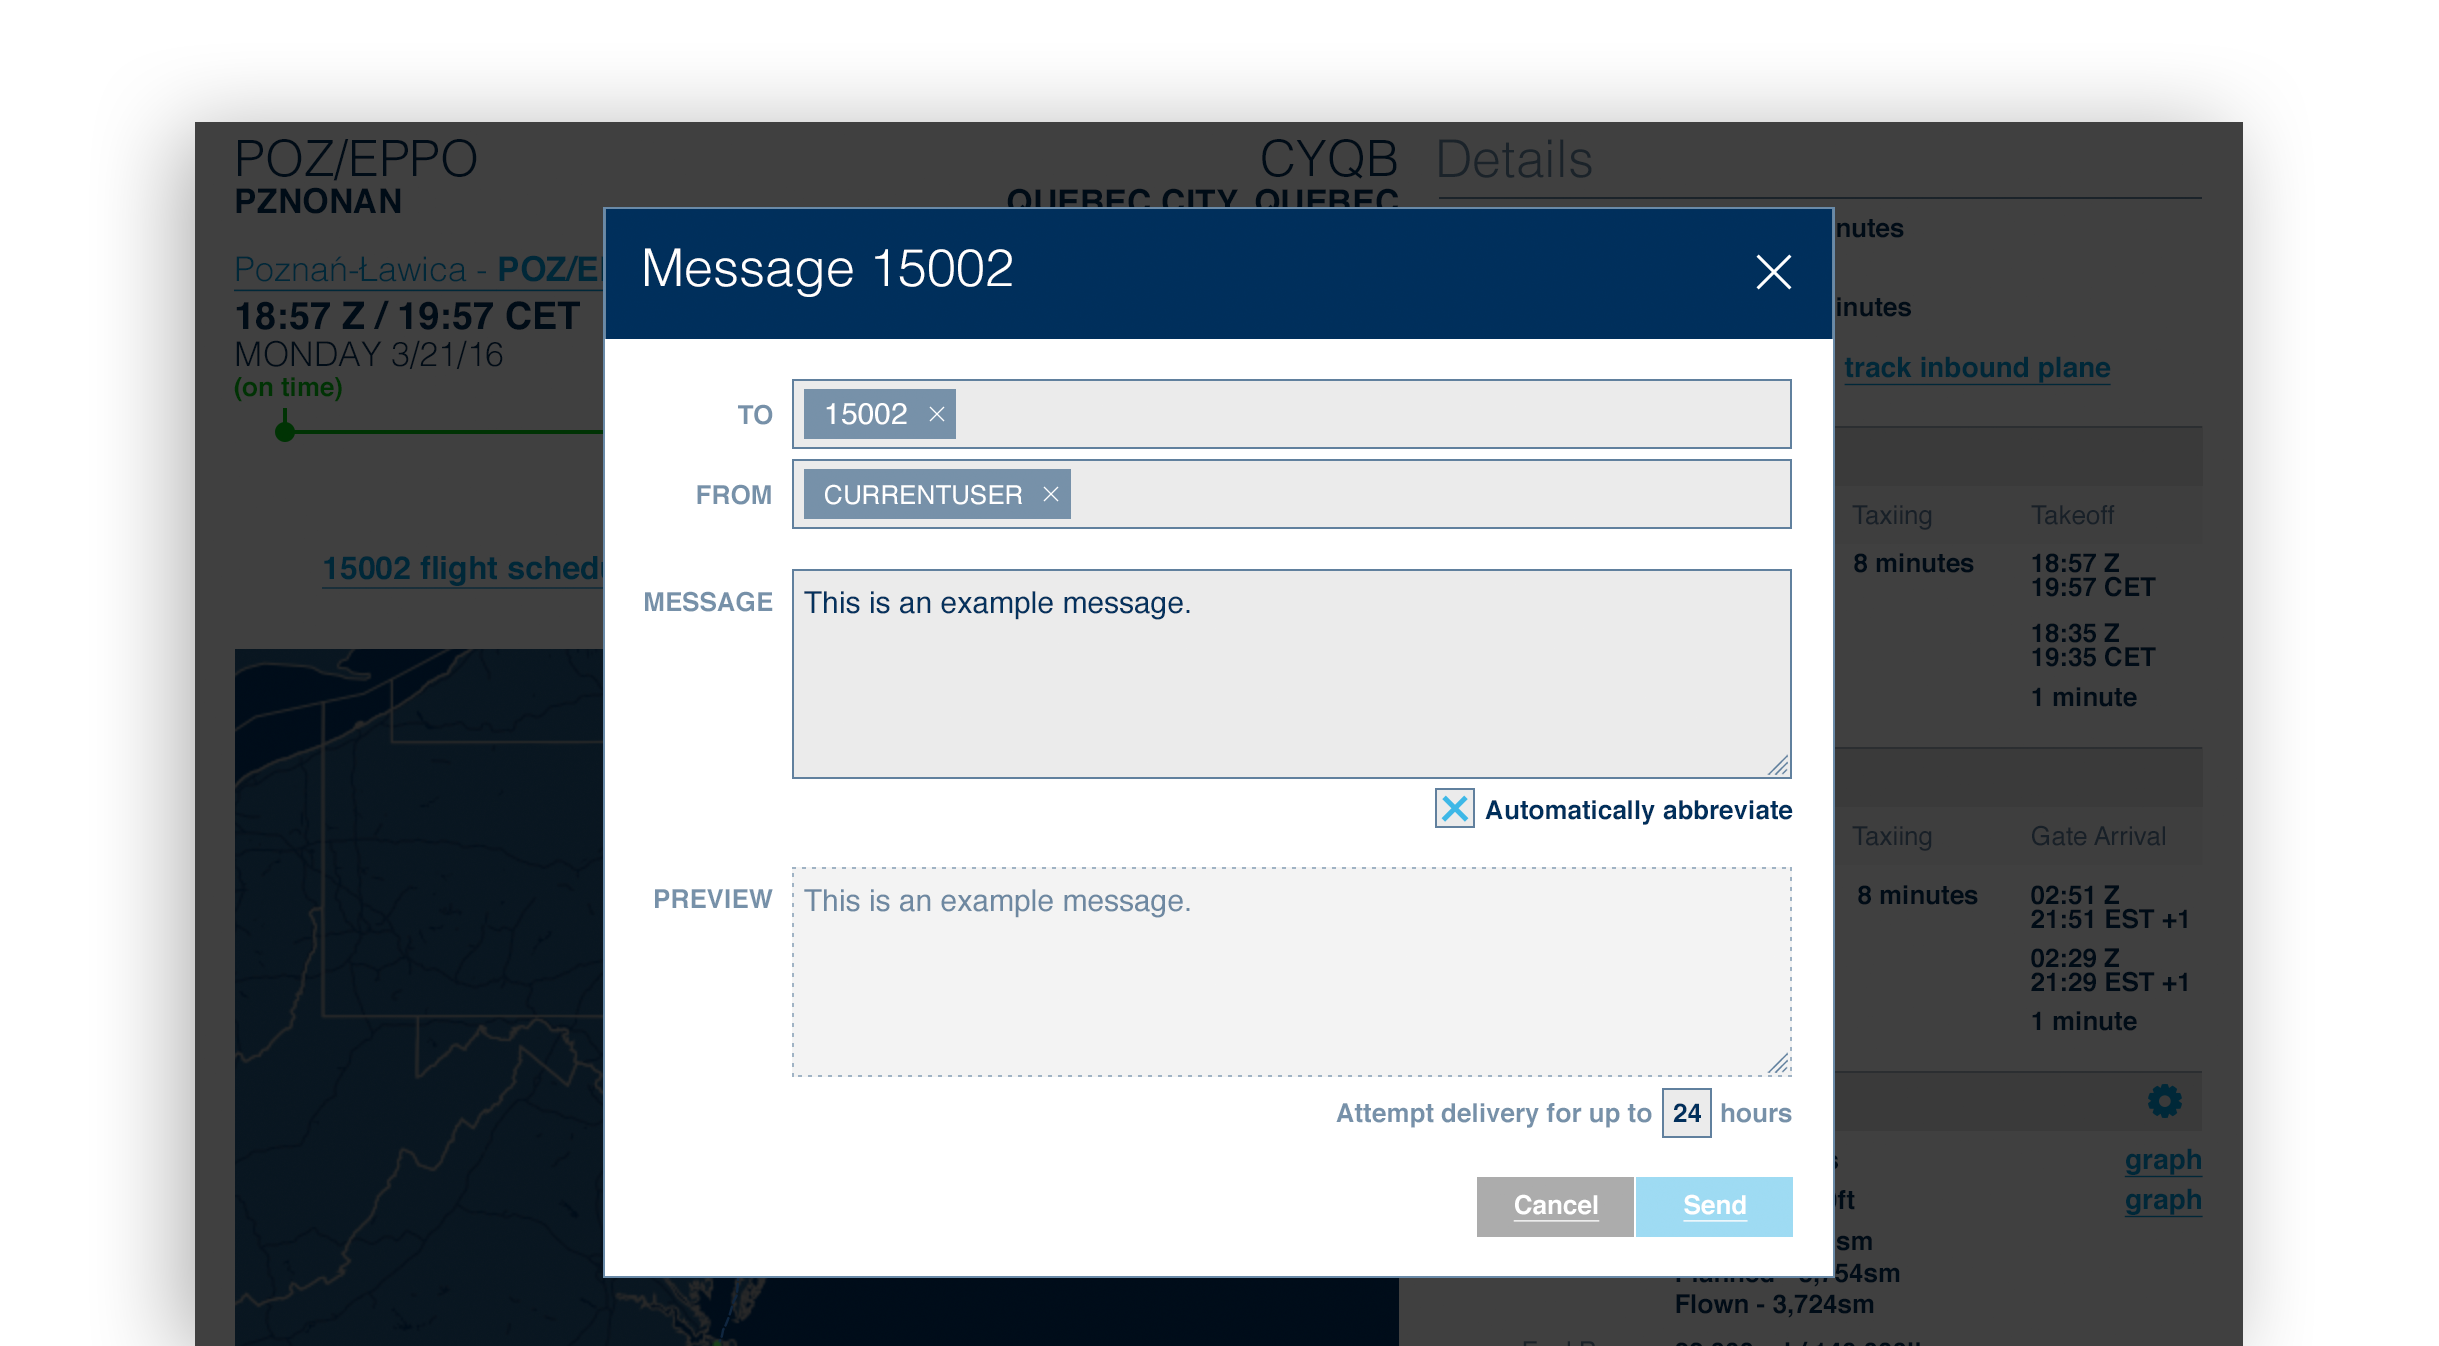Focus the MESSAGE text area
Screen dimensions: 2439x1346
(1291, 674)
